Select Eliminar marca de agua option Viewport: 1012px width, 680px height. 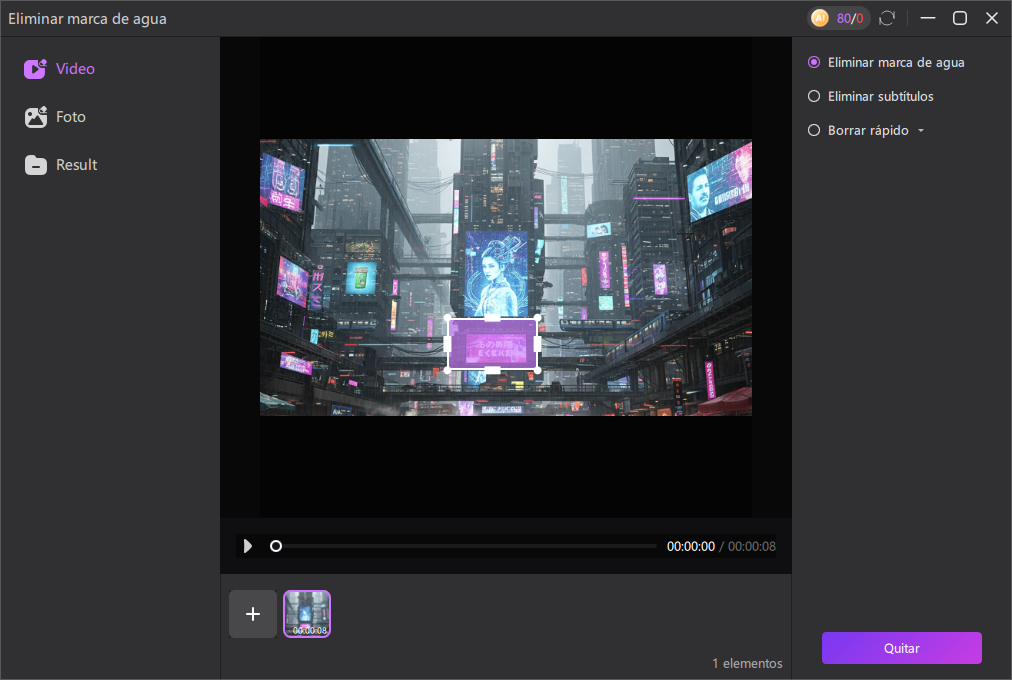click(x=814, y=62)
